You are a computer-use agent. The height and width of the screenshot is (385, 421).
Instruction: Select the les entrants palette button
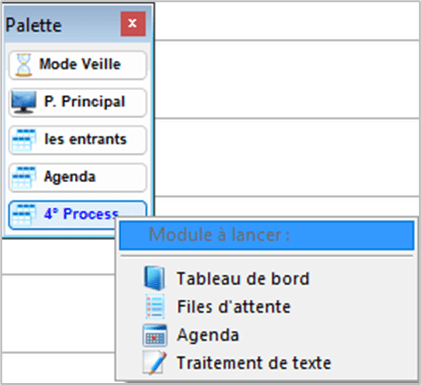click(77, 140)
